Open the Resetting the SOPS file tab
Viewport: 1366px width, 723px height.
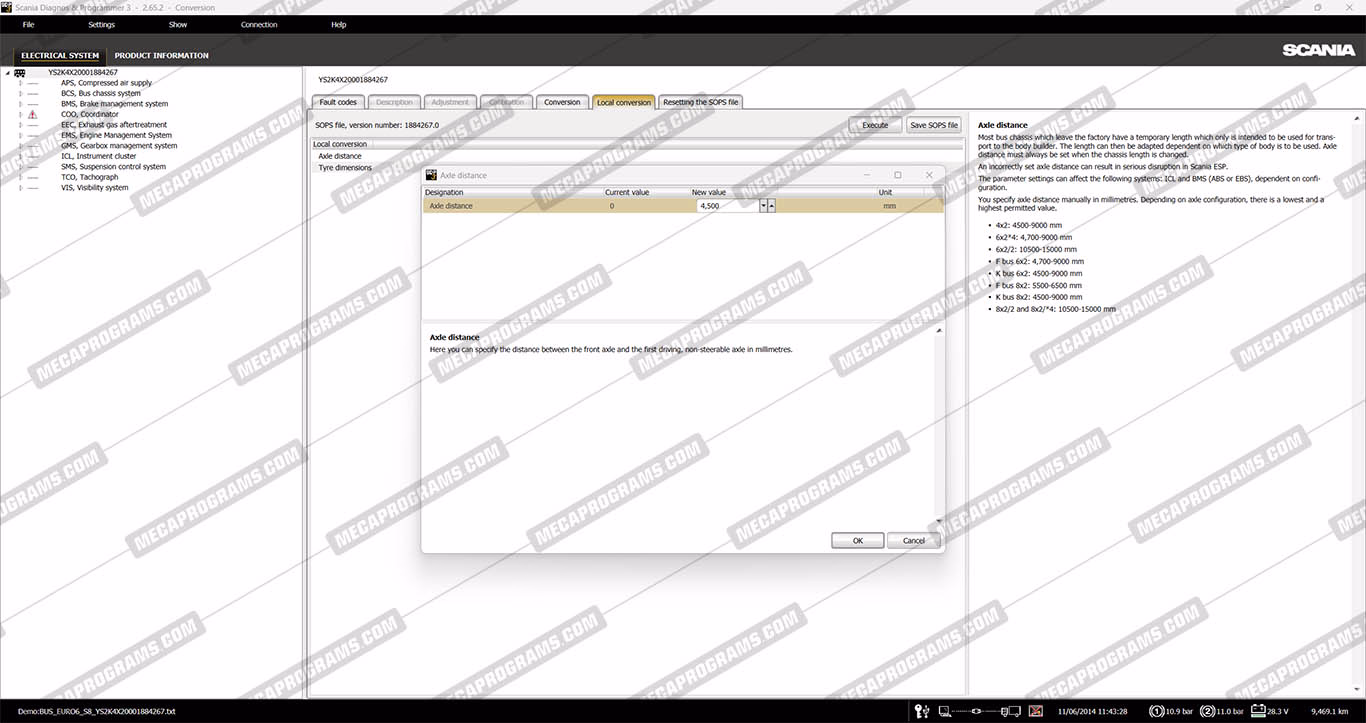[701, 102]
